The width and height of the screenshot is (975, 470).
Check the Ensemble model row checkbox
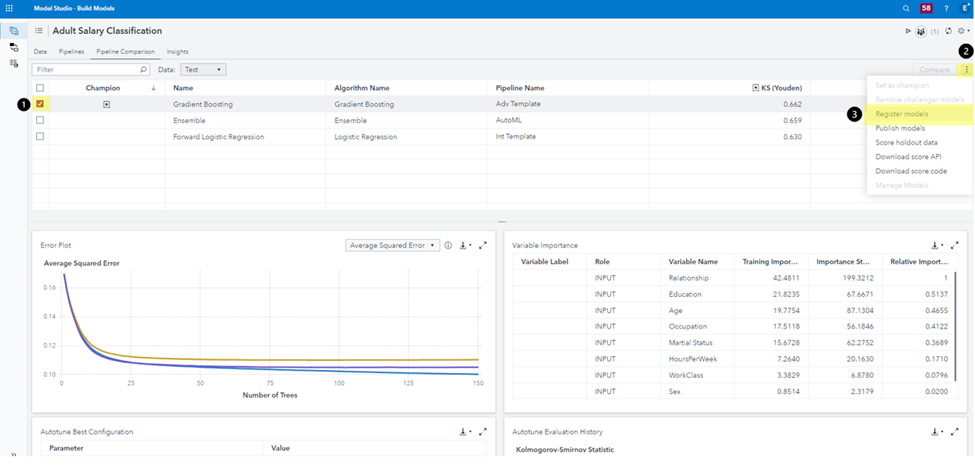(40, 120)
